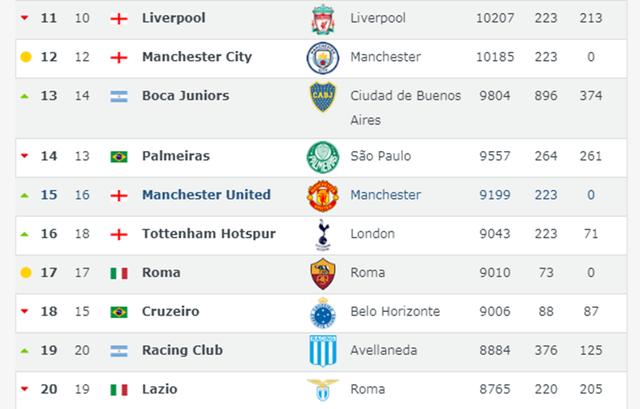Open the Manchester United team link
The image size is (640, 409).
coord(206,195)
